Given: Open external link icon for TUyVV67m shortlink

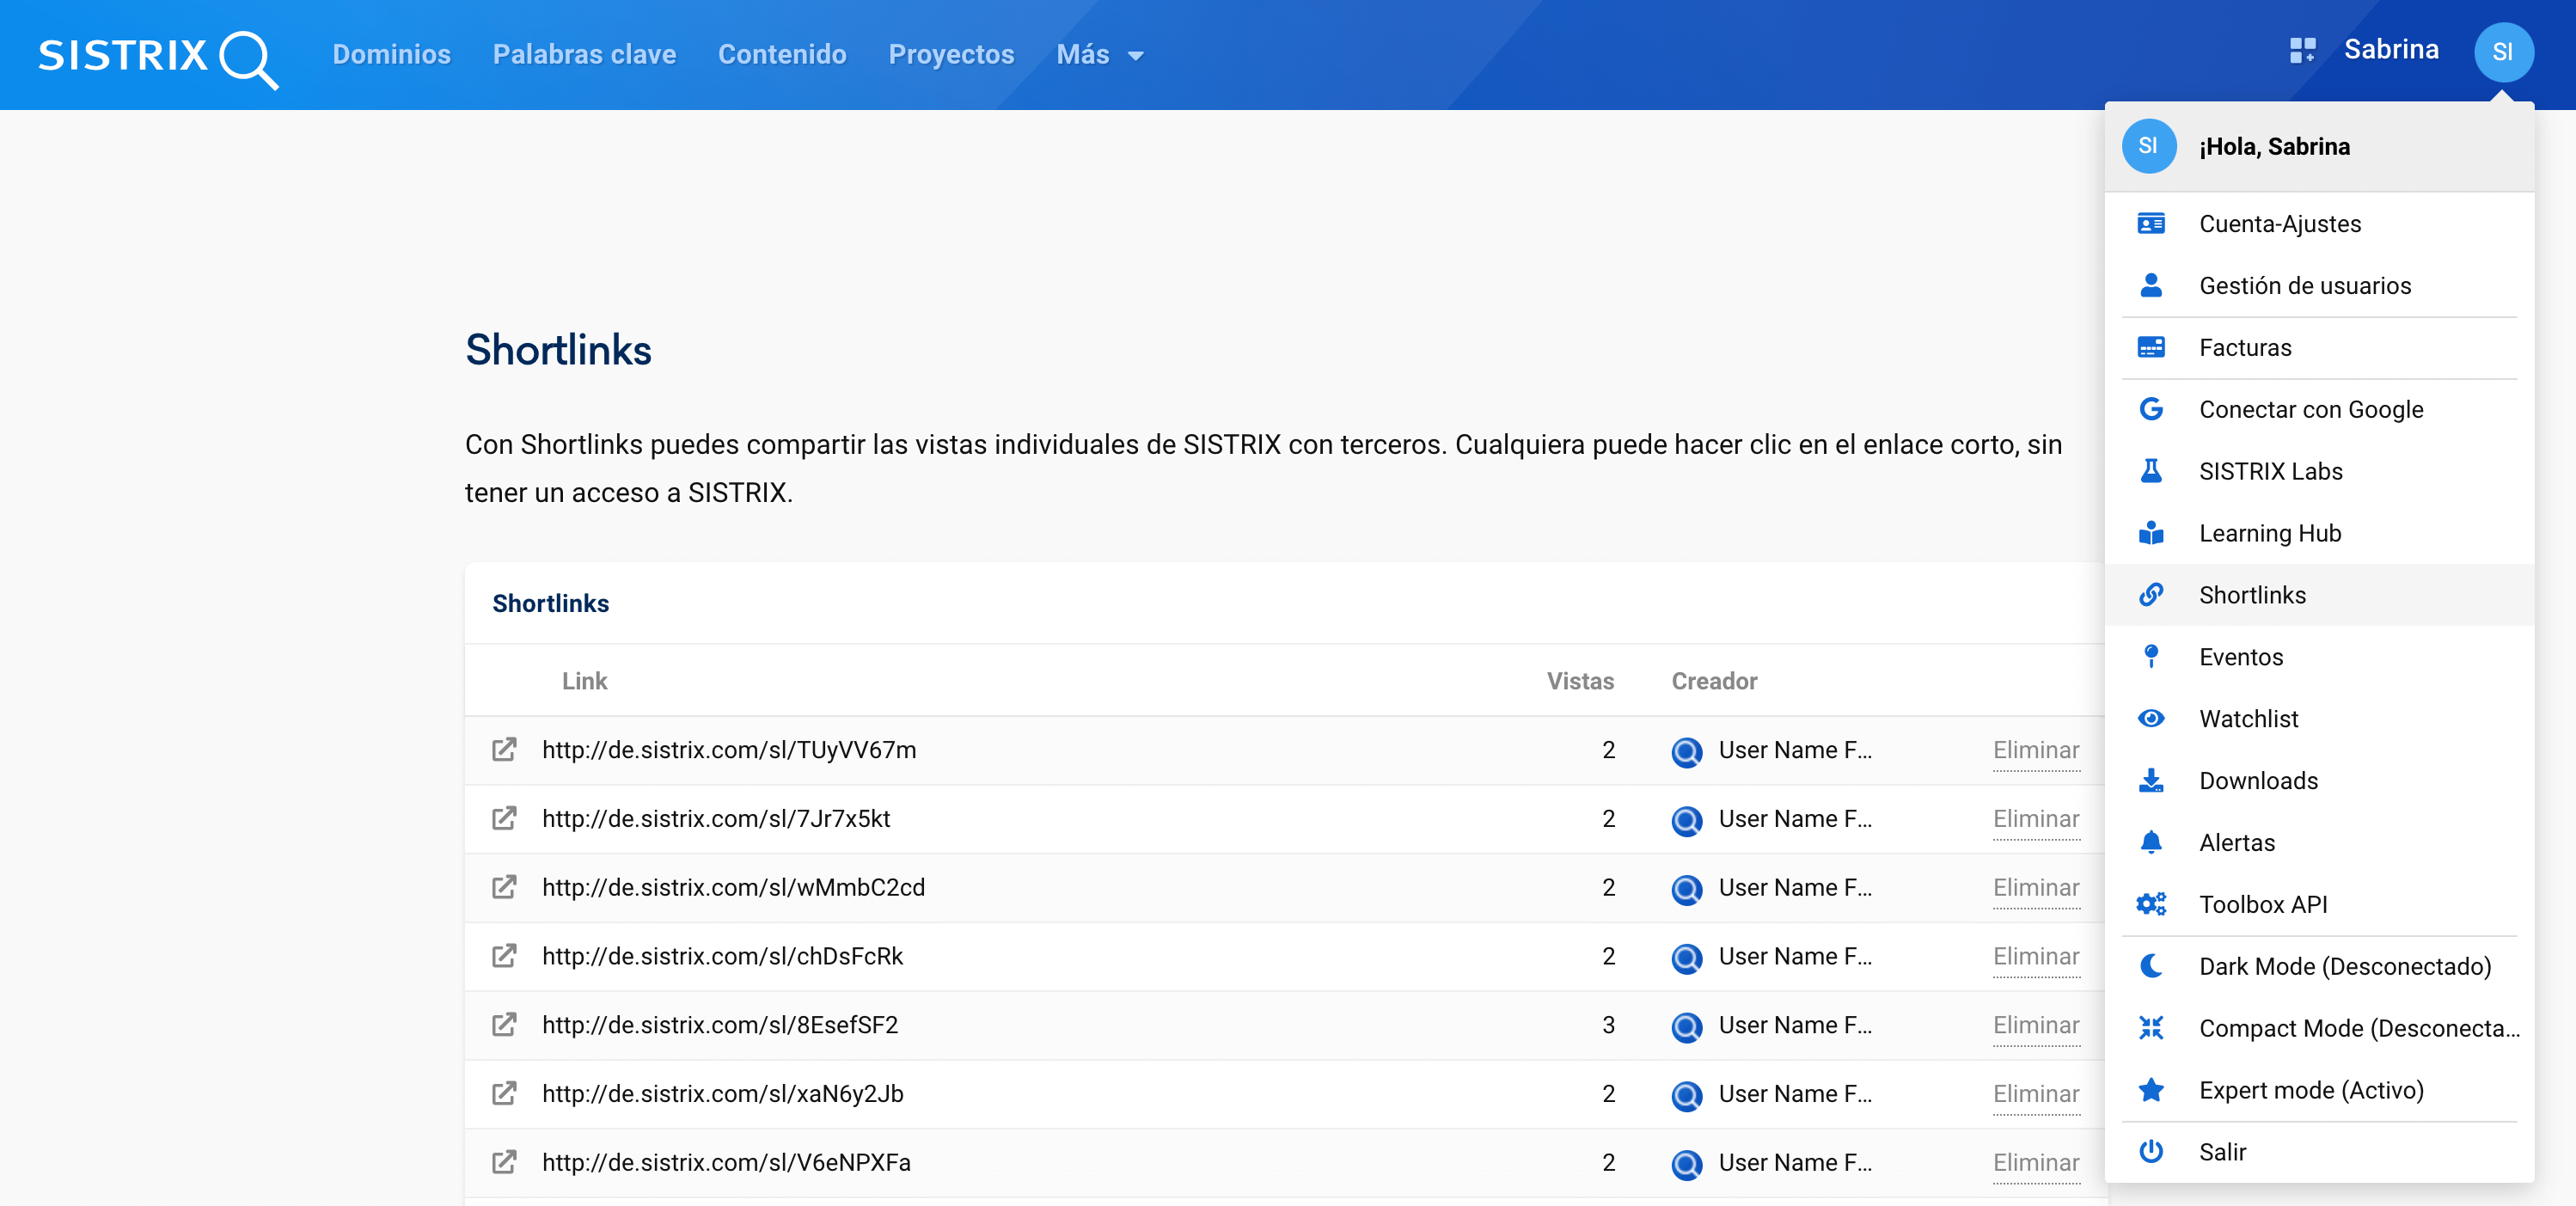Looking at the screenshot, I should coord(504,750).
